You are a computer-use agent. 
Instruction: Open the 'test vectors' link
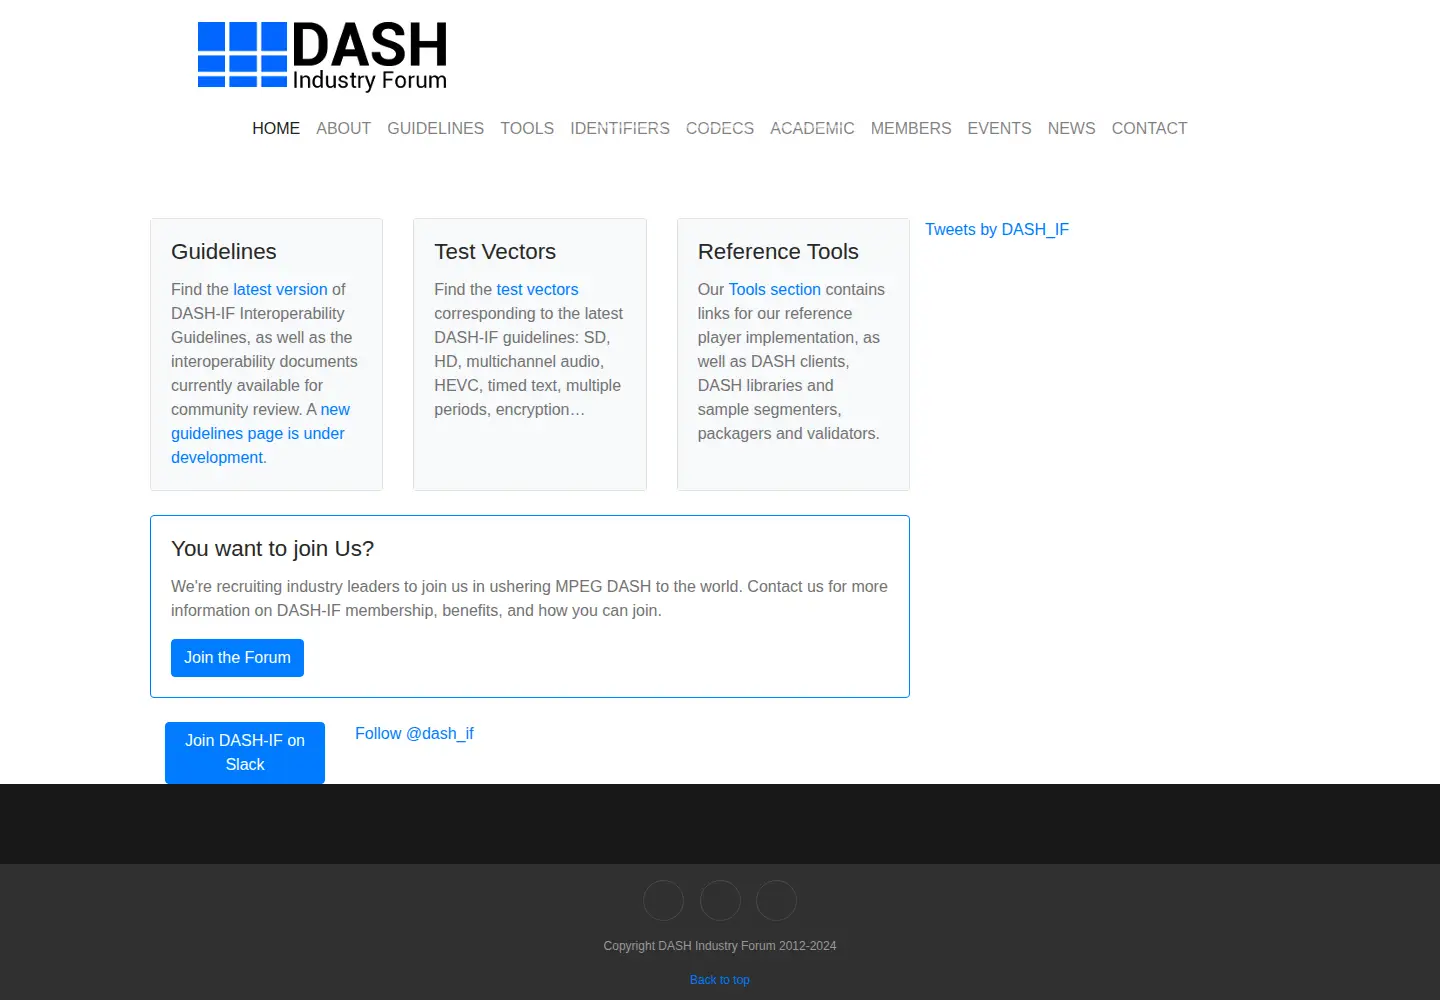pos(537,289)
